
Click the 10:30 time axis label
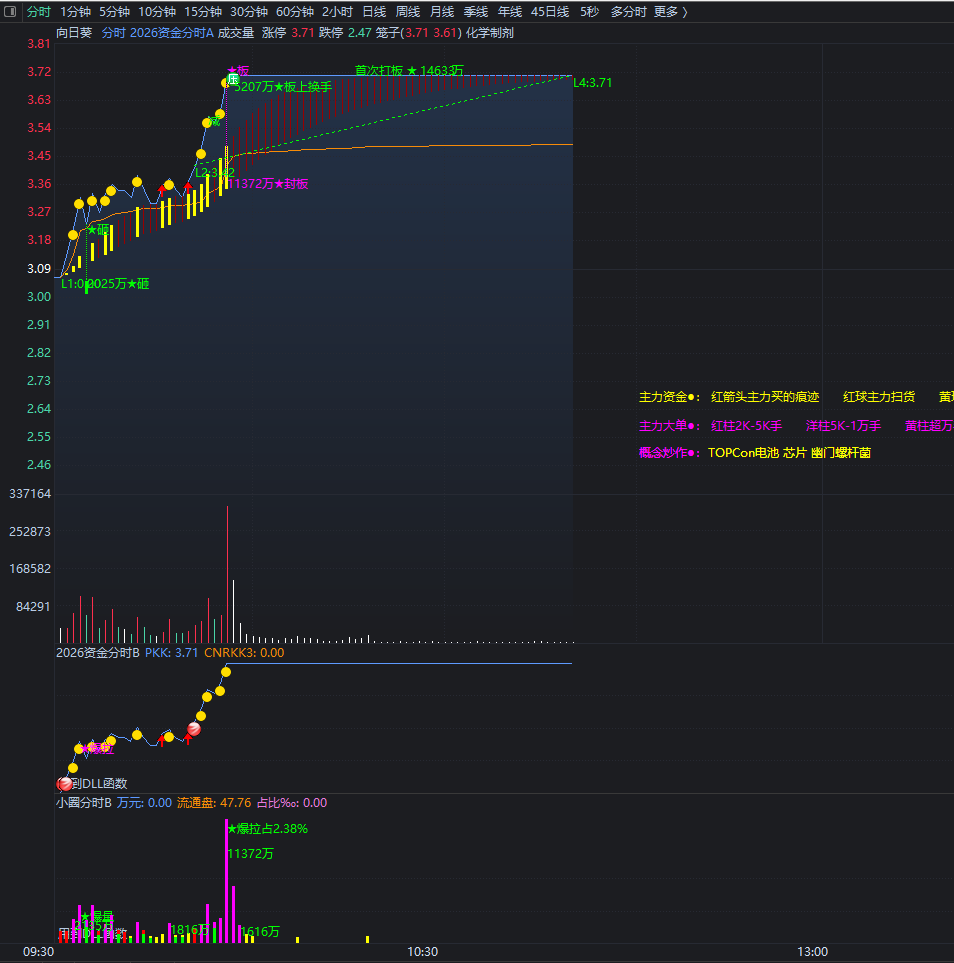click(x=423, y=952)
